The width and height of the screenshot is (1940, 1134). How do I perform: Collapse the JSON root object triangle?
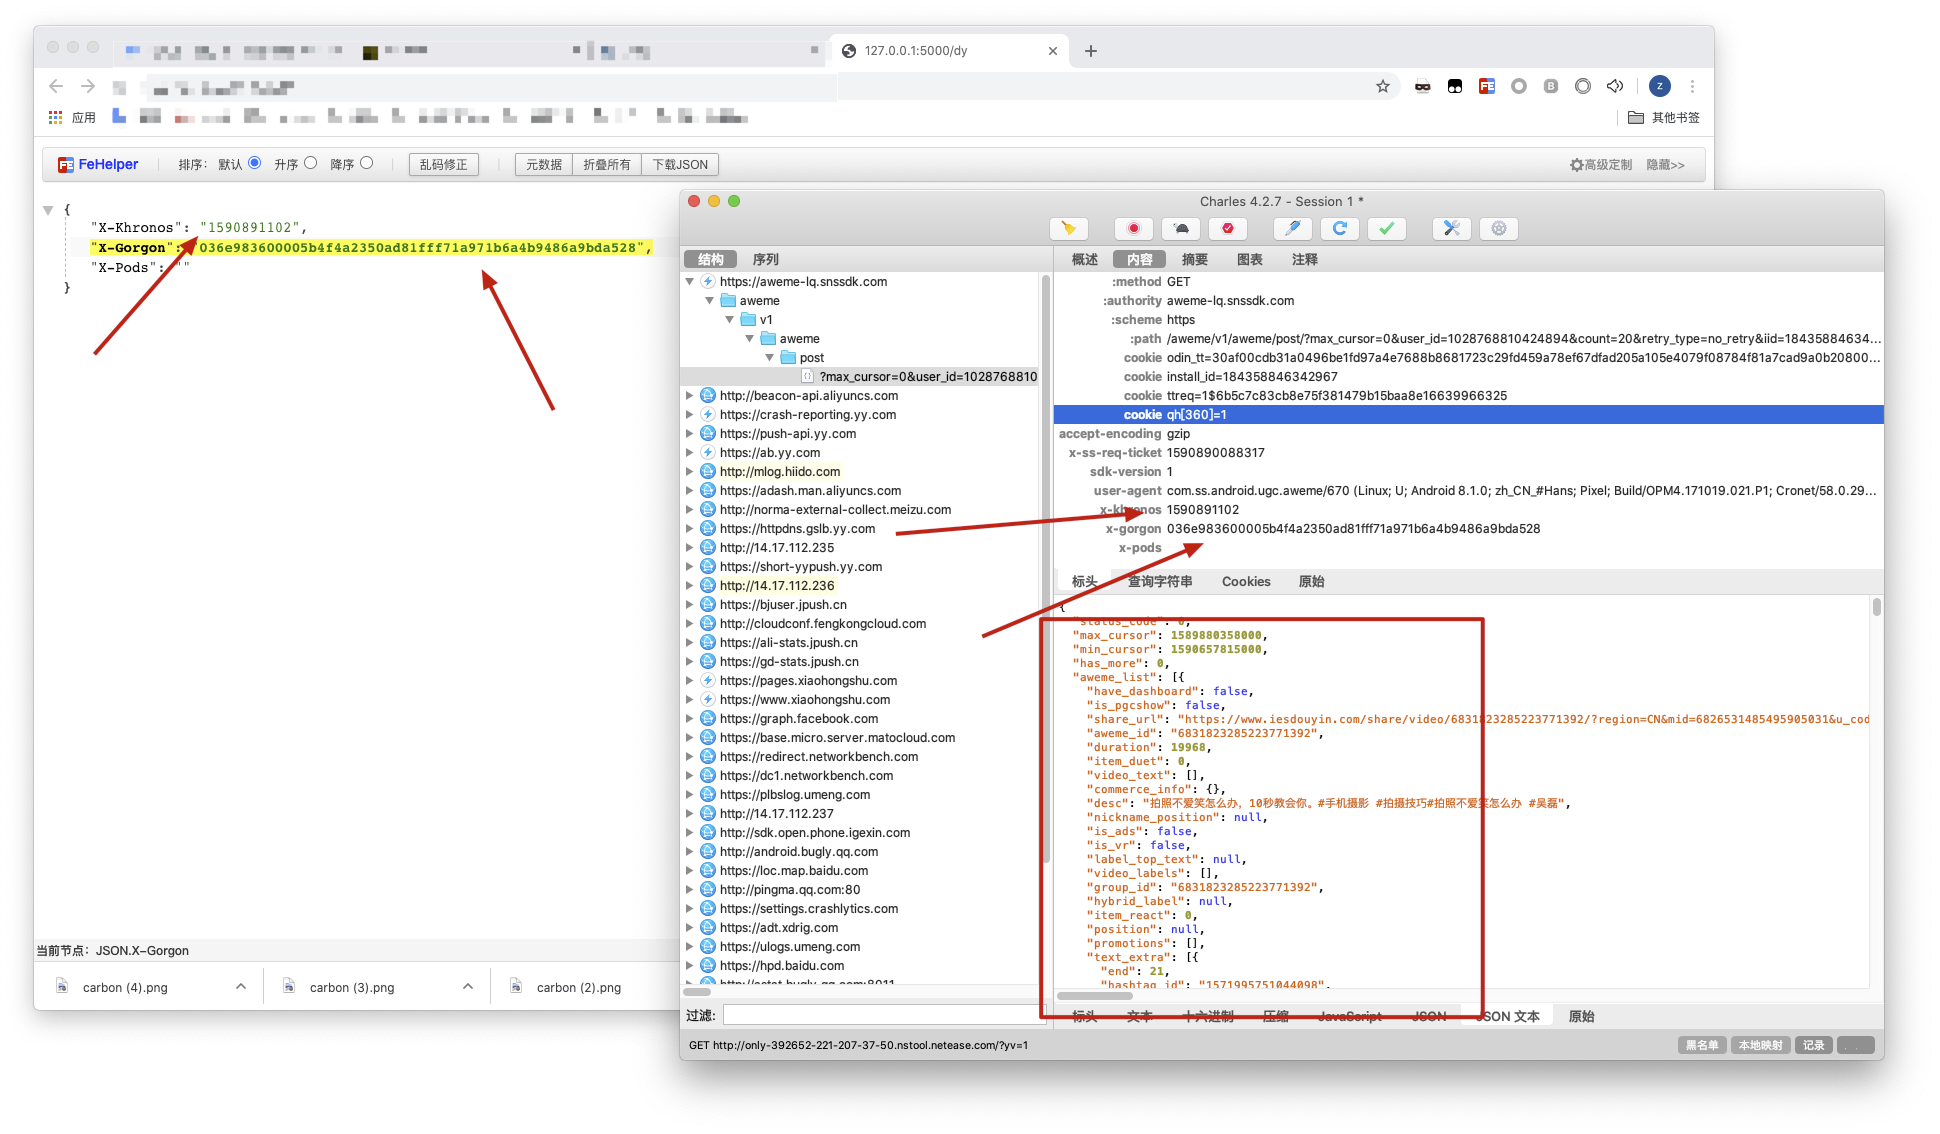pos(48,210)
